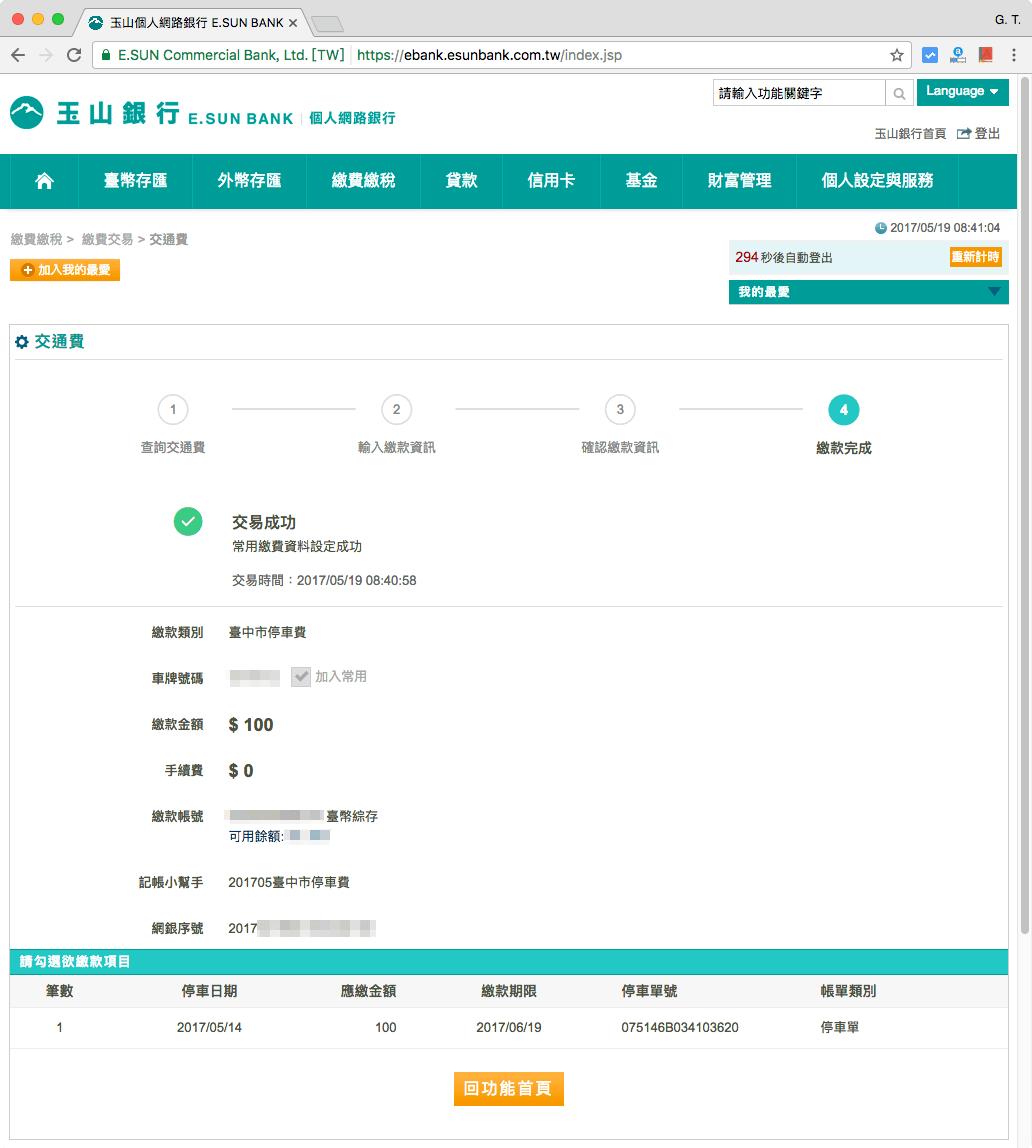The width and height of the screenshot is (1032, 1148).
Task: Click the home icon in navigation bar
Action: (x=44, y=181)
